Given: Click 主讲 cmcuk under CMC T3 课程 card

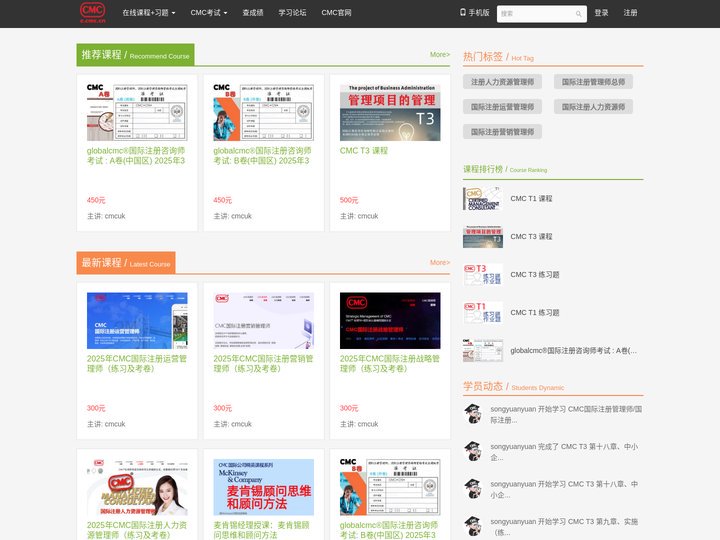Looking at the screenshot, I should point(359,216).
